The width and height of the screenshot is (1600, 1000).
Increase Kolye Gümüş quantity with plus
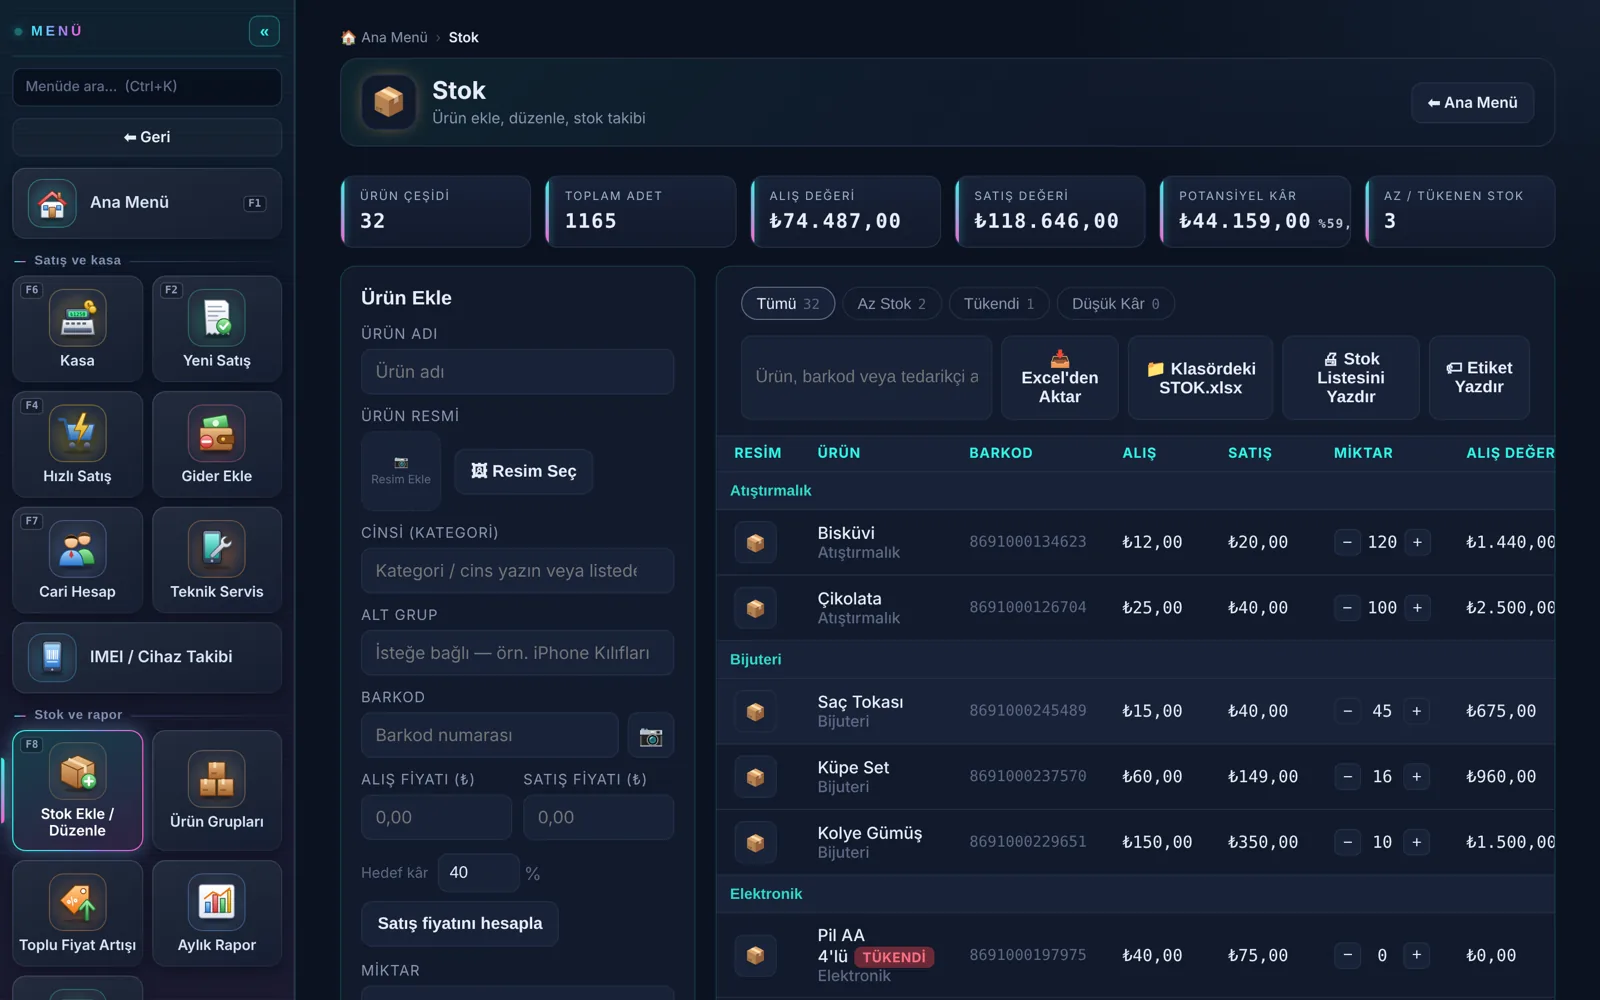point(1417,842)
